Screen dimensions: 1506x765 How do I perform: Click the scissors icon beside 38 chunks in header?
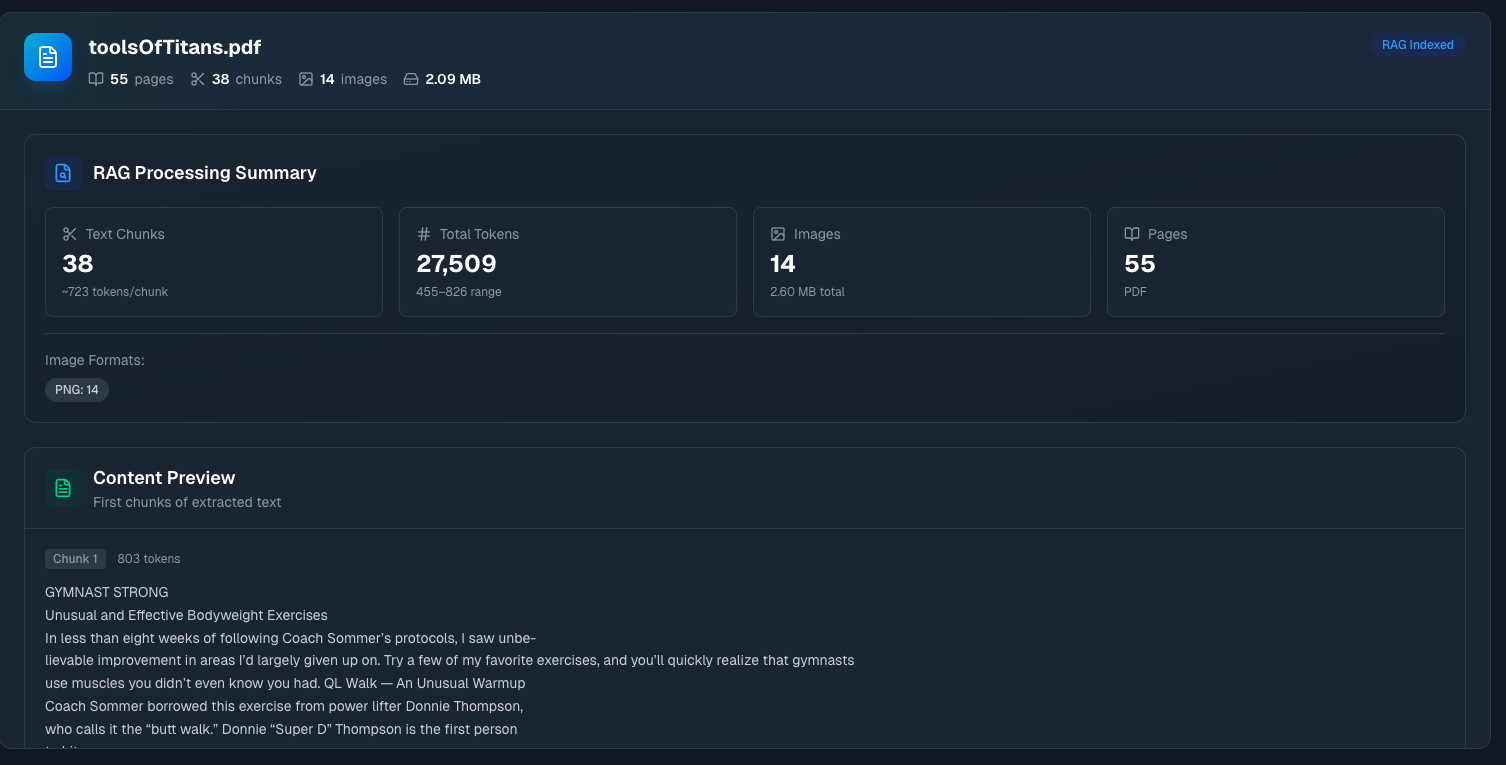(197, 79)
